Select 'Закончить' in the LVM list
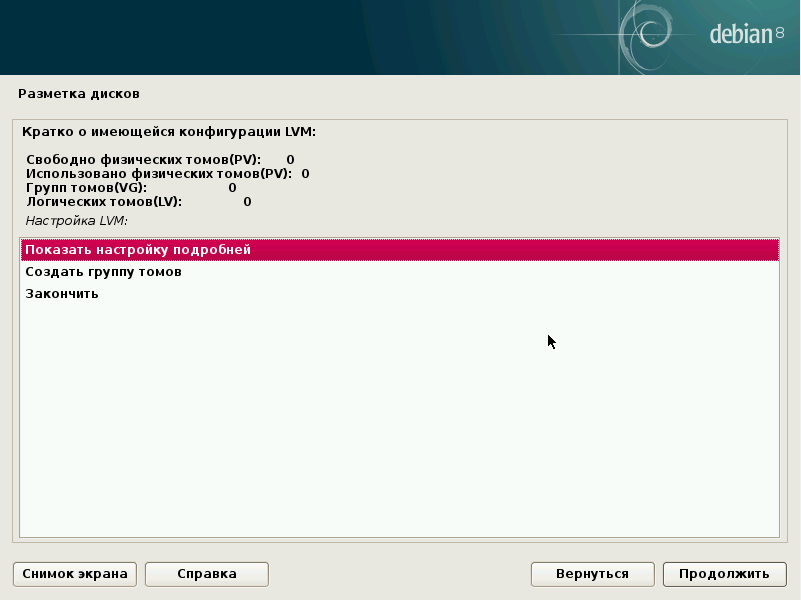The width and height of the screenshot is (801, 600). [x=62, y=294]
